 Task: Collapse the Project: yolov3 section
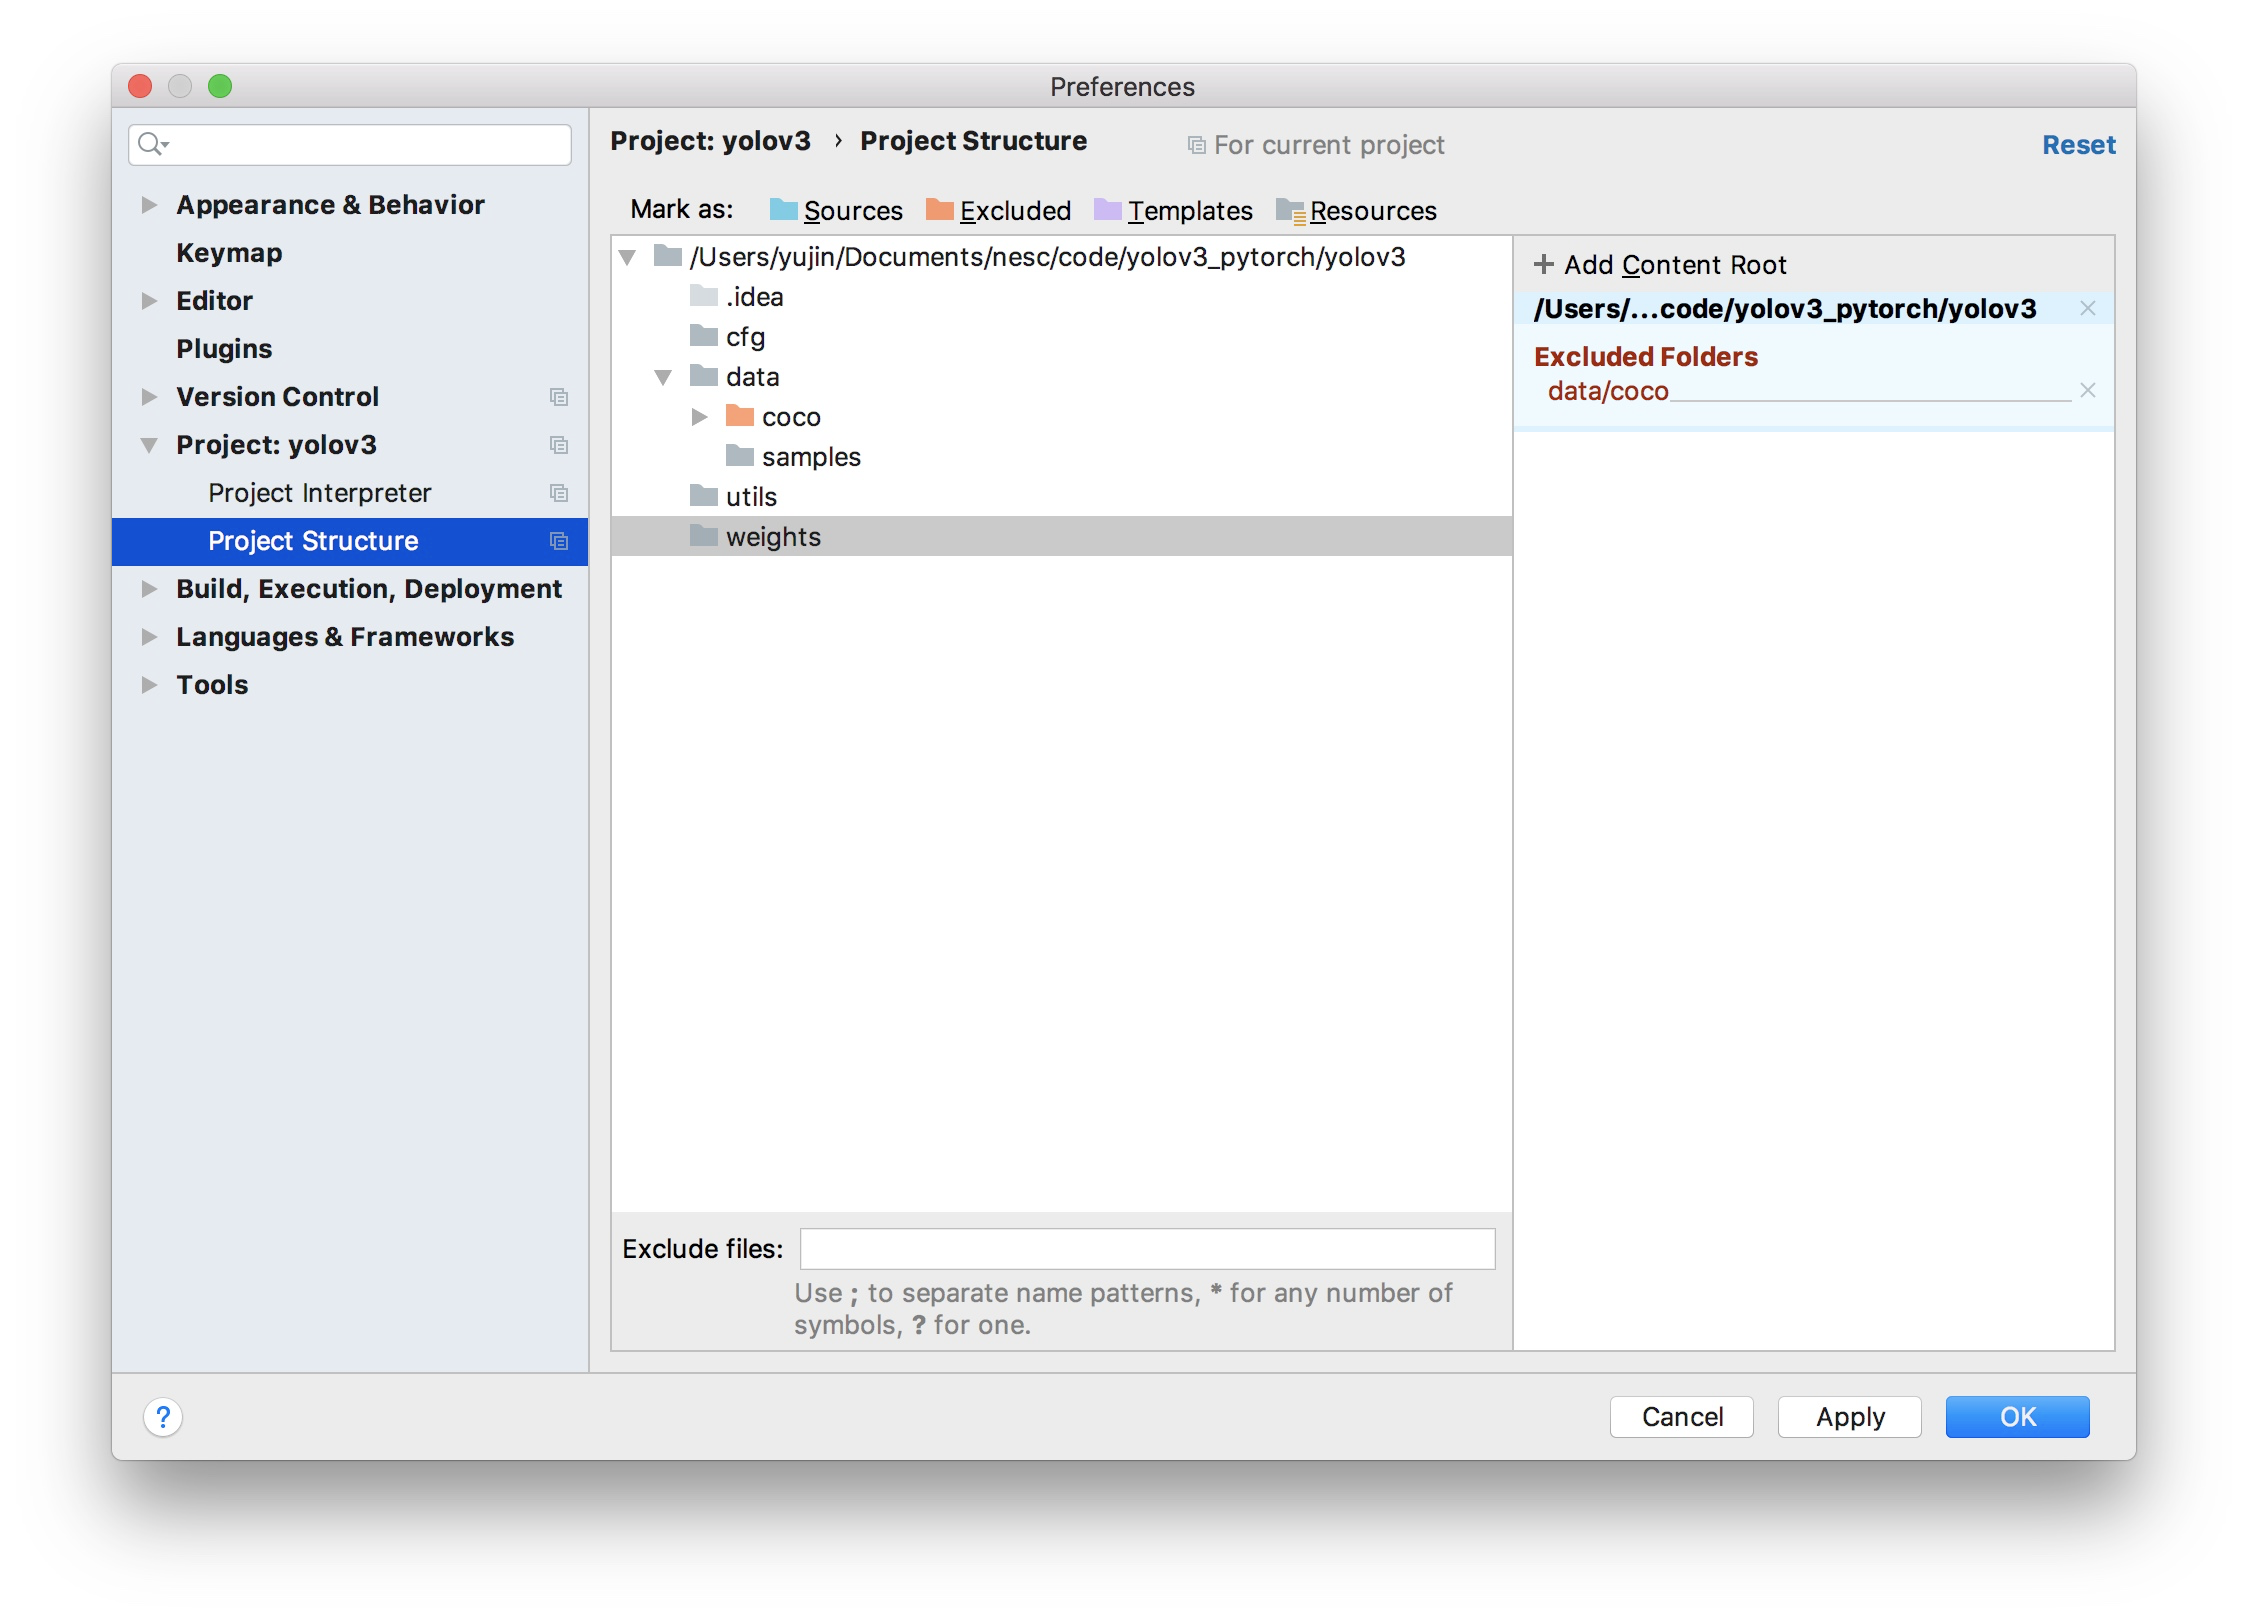(x=149, y=445)
